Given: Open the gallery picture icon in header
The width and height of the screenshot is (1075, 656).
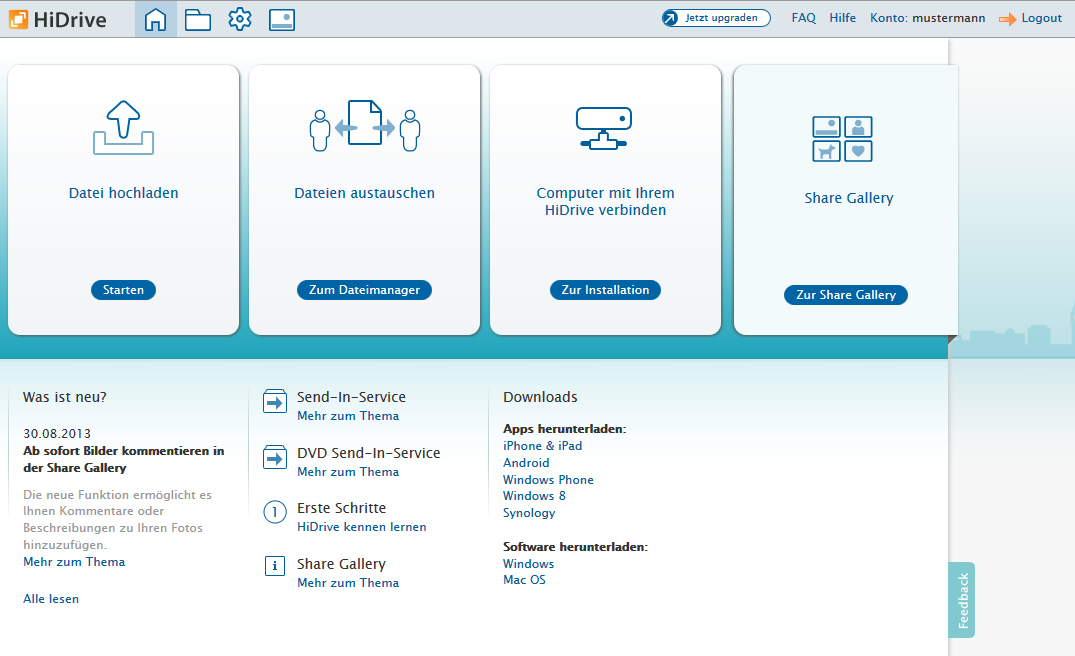Looking at the screenshot, I should click(x=282, y=19).
